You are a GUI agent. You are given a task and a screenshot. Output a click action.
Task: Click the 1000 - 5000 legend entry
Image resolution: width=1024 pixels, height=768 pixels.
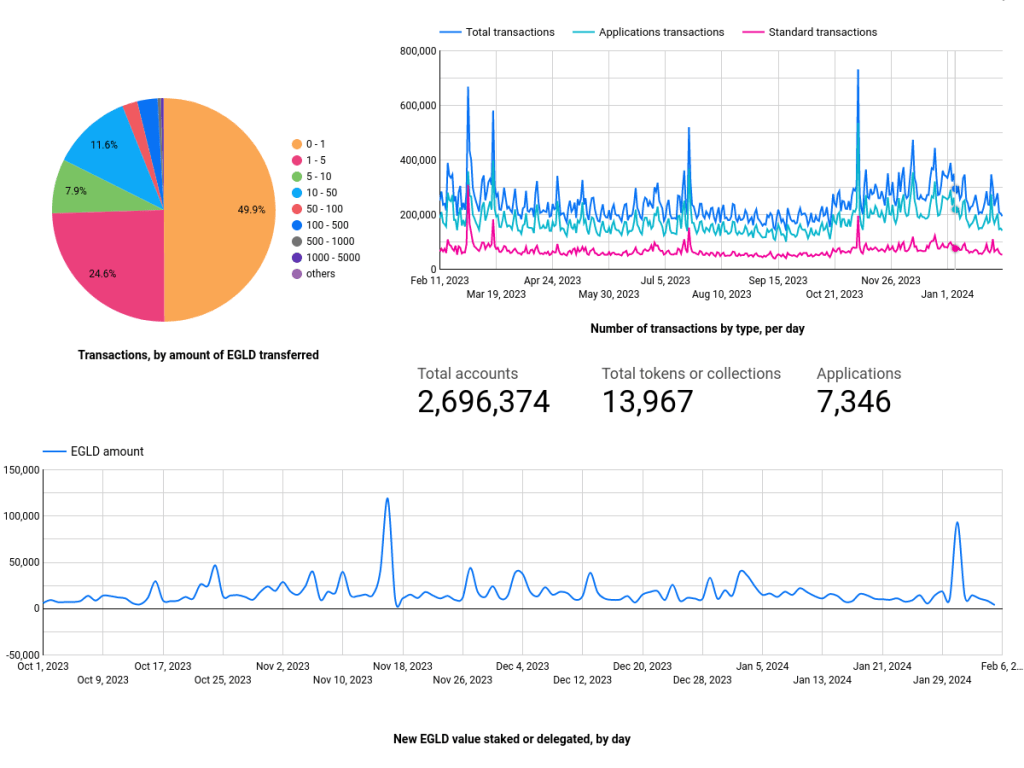pos(333,257)
